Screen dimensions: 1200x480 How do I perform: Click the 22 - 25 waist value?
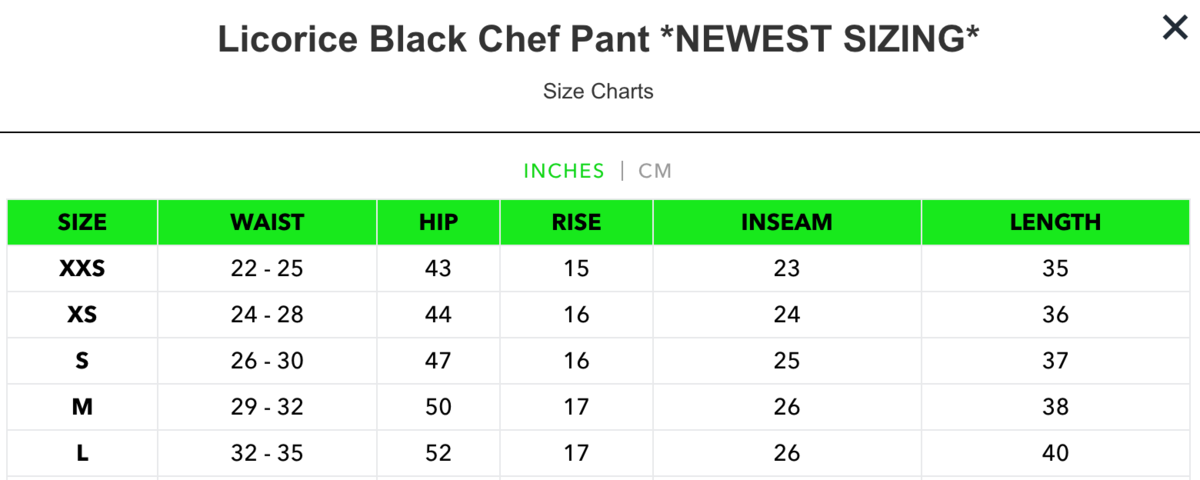267,268
